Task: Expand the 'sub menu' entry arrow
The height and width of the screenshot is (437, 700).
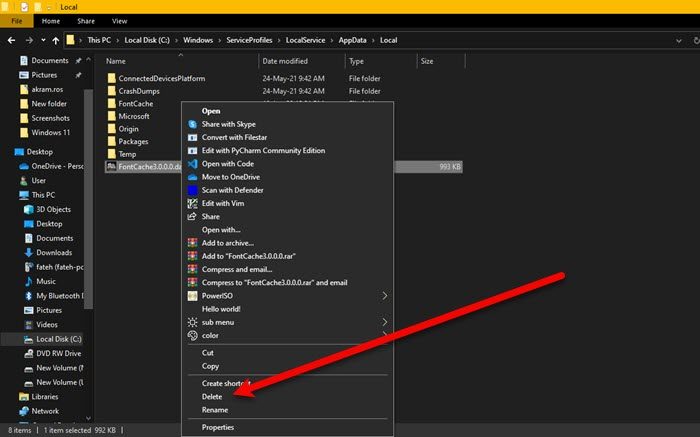Action: point(386,322)
